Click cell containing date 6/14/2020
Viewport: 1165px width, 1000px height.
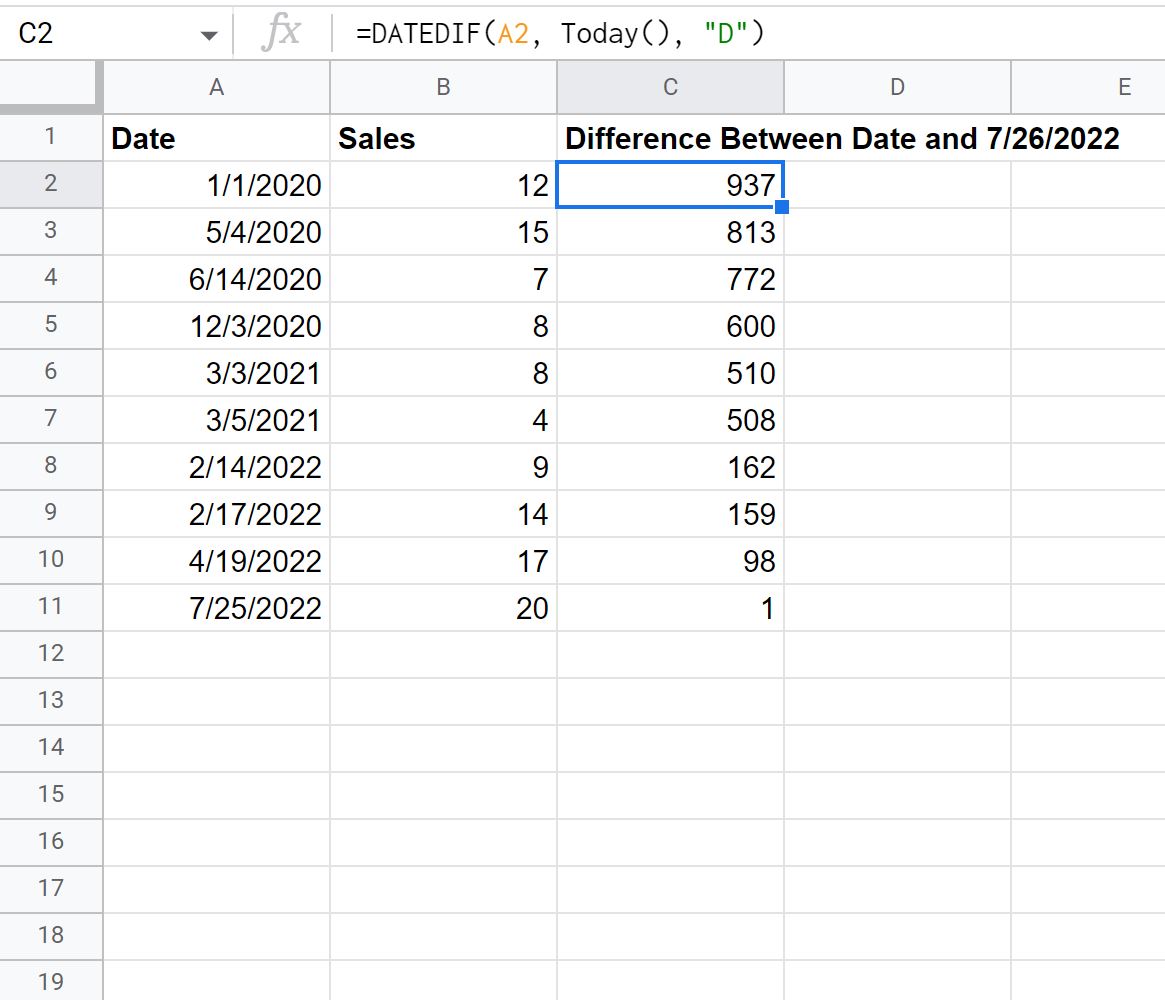[x=216, y=279]
